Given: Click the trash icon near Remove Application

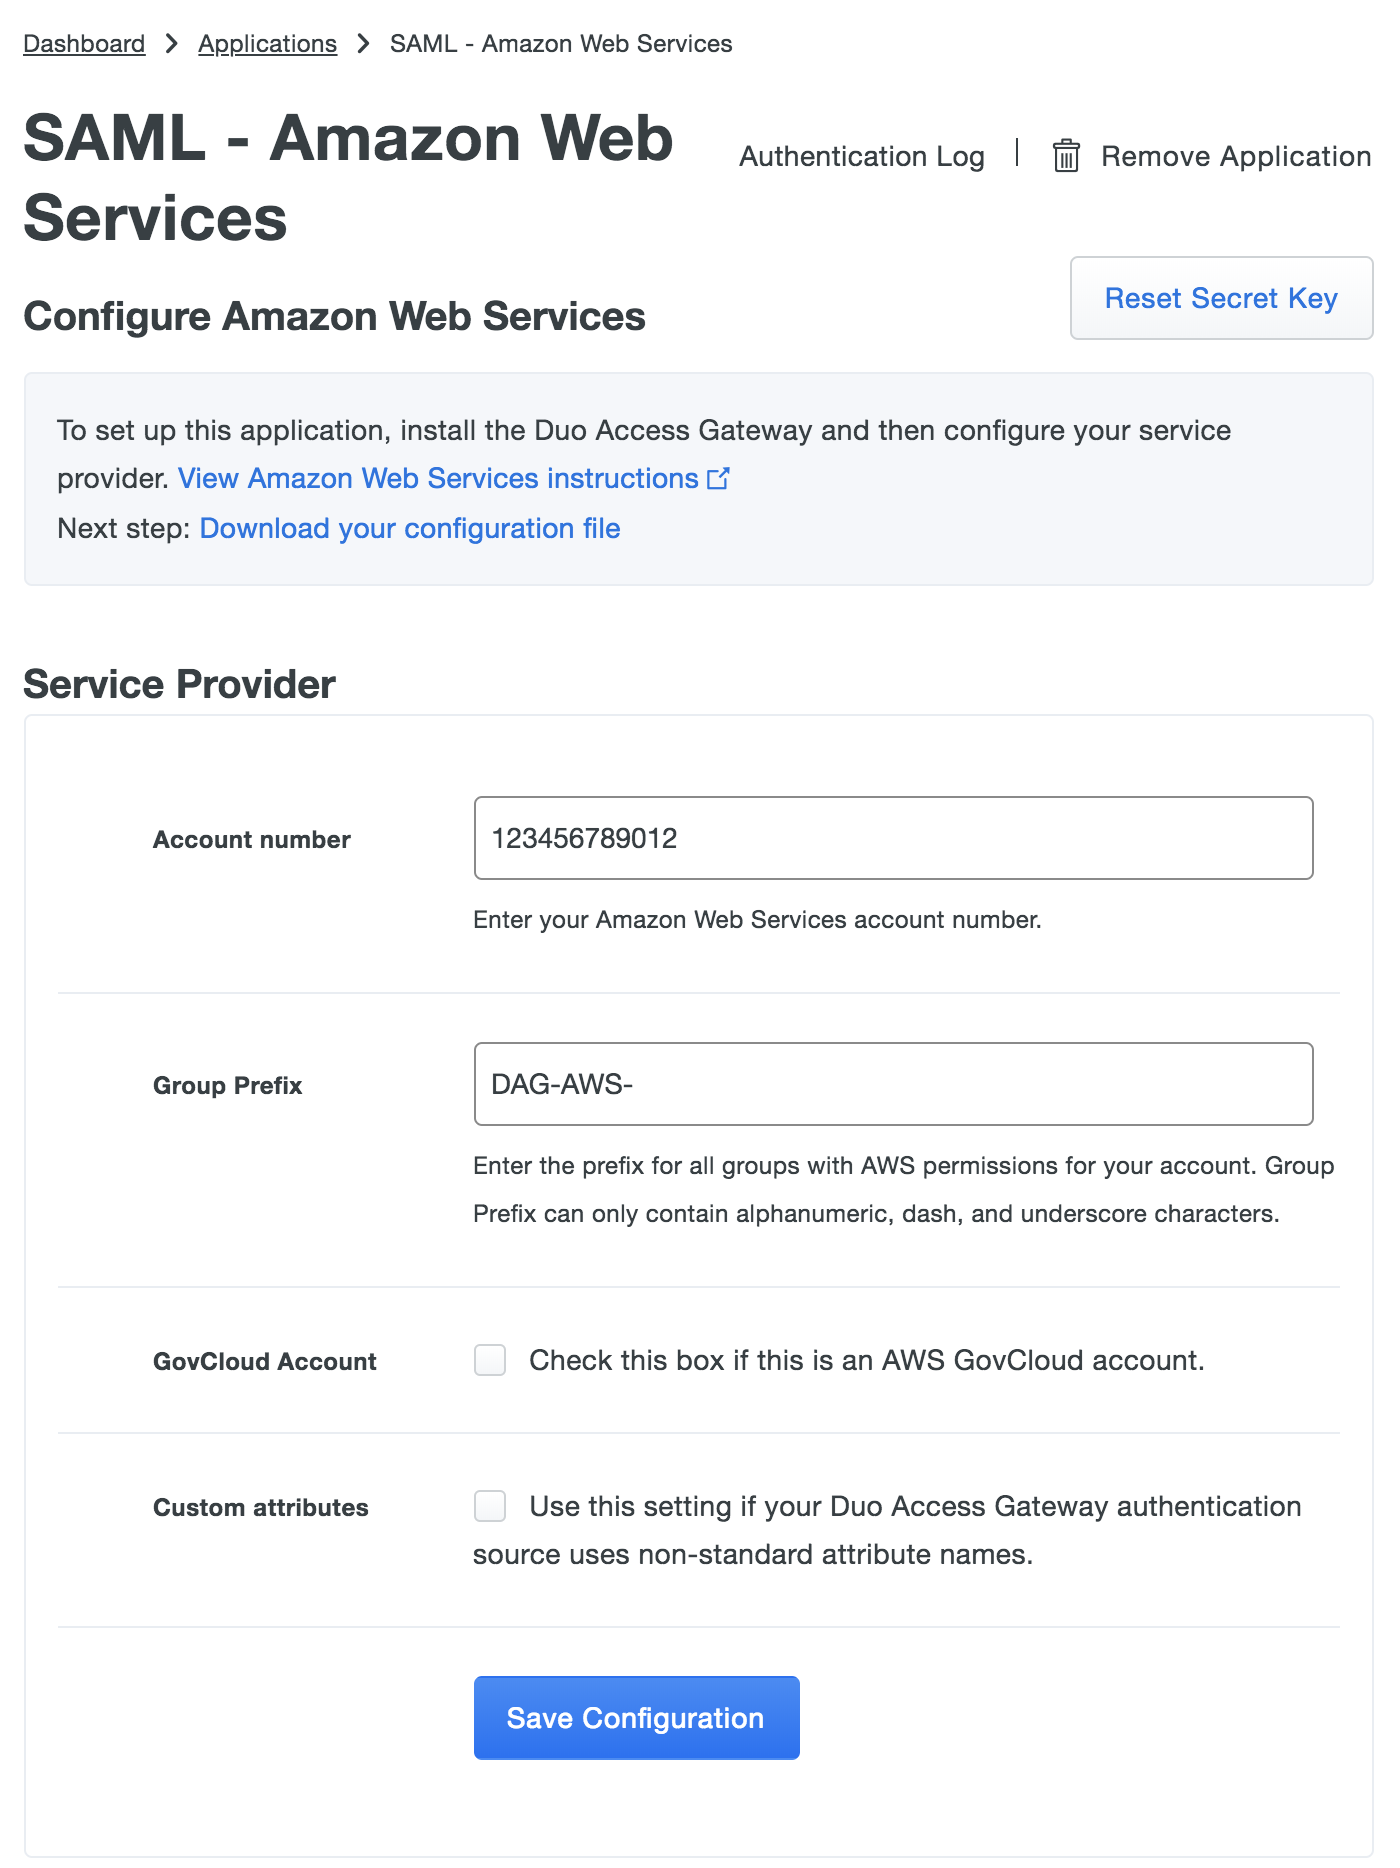Looking at the screenshot, I should pyautogui.click(x=1066, y=156).
